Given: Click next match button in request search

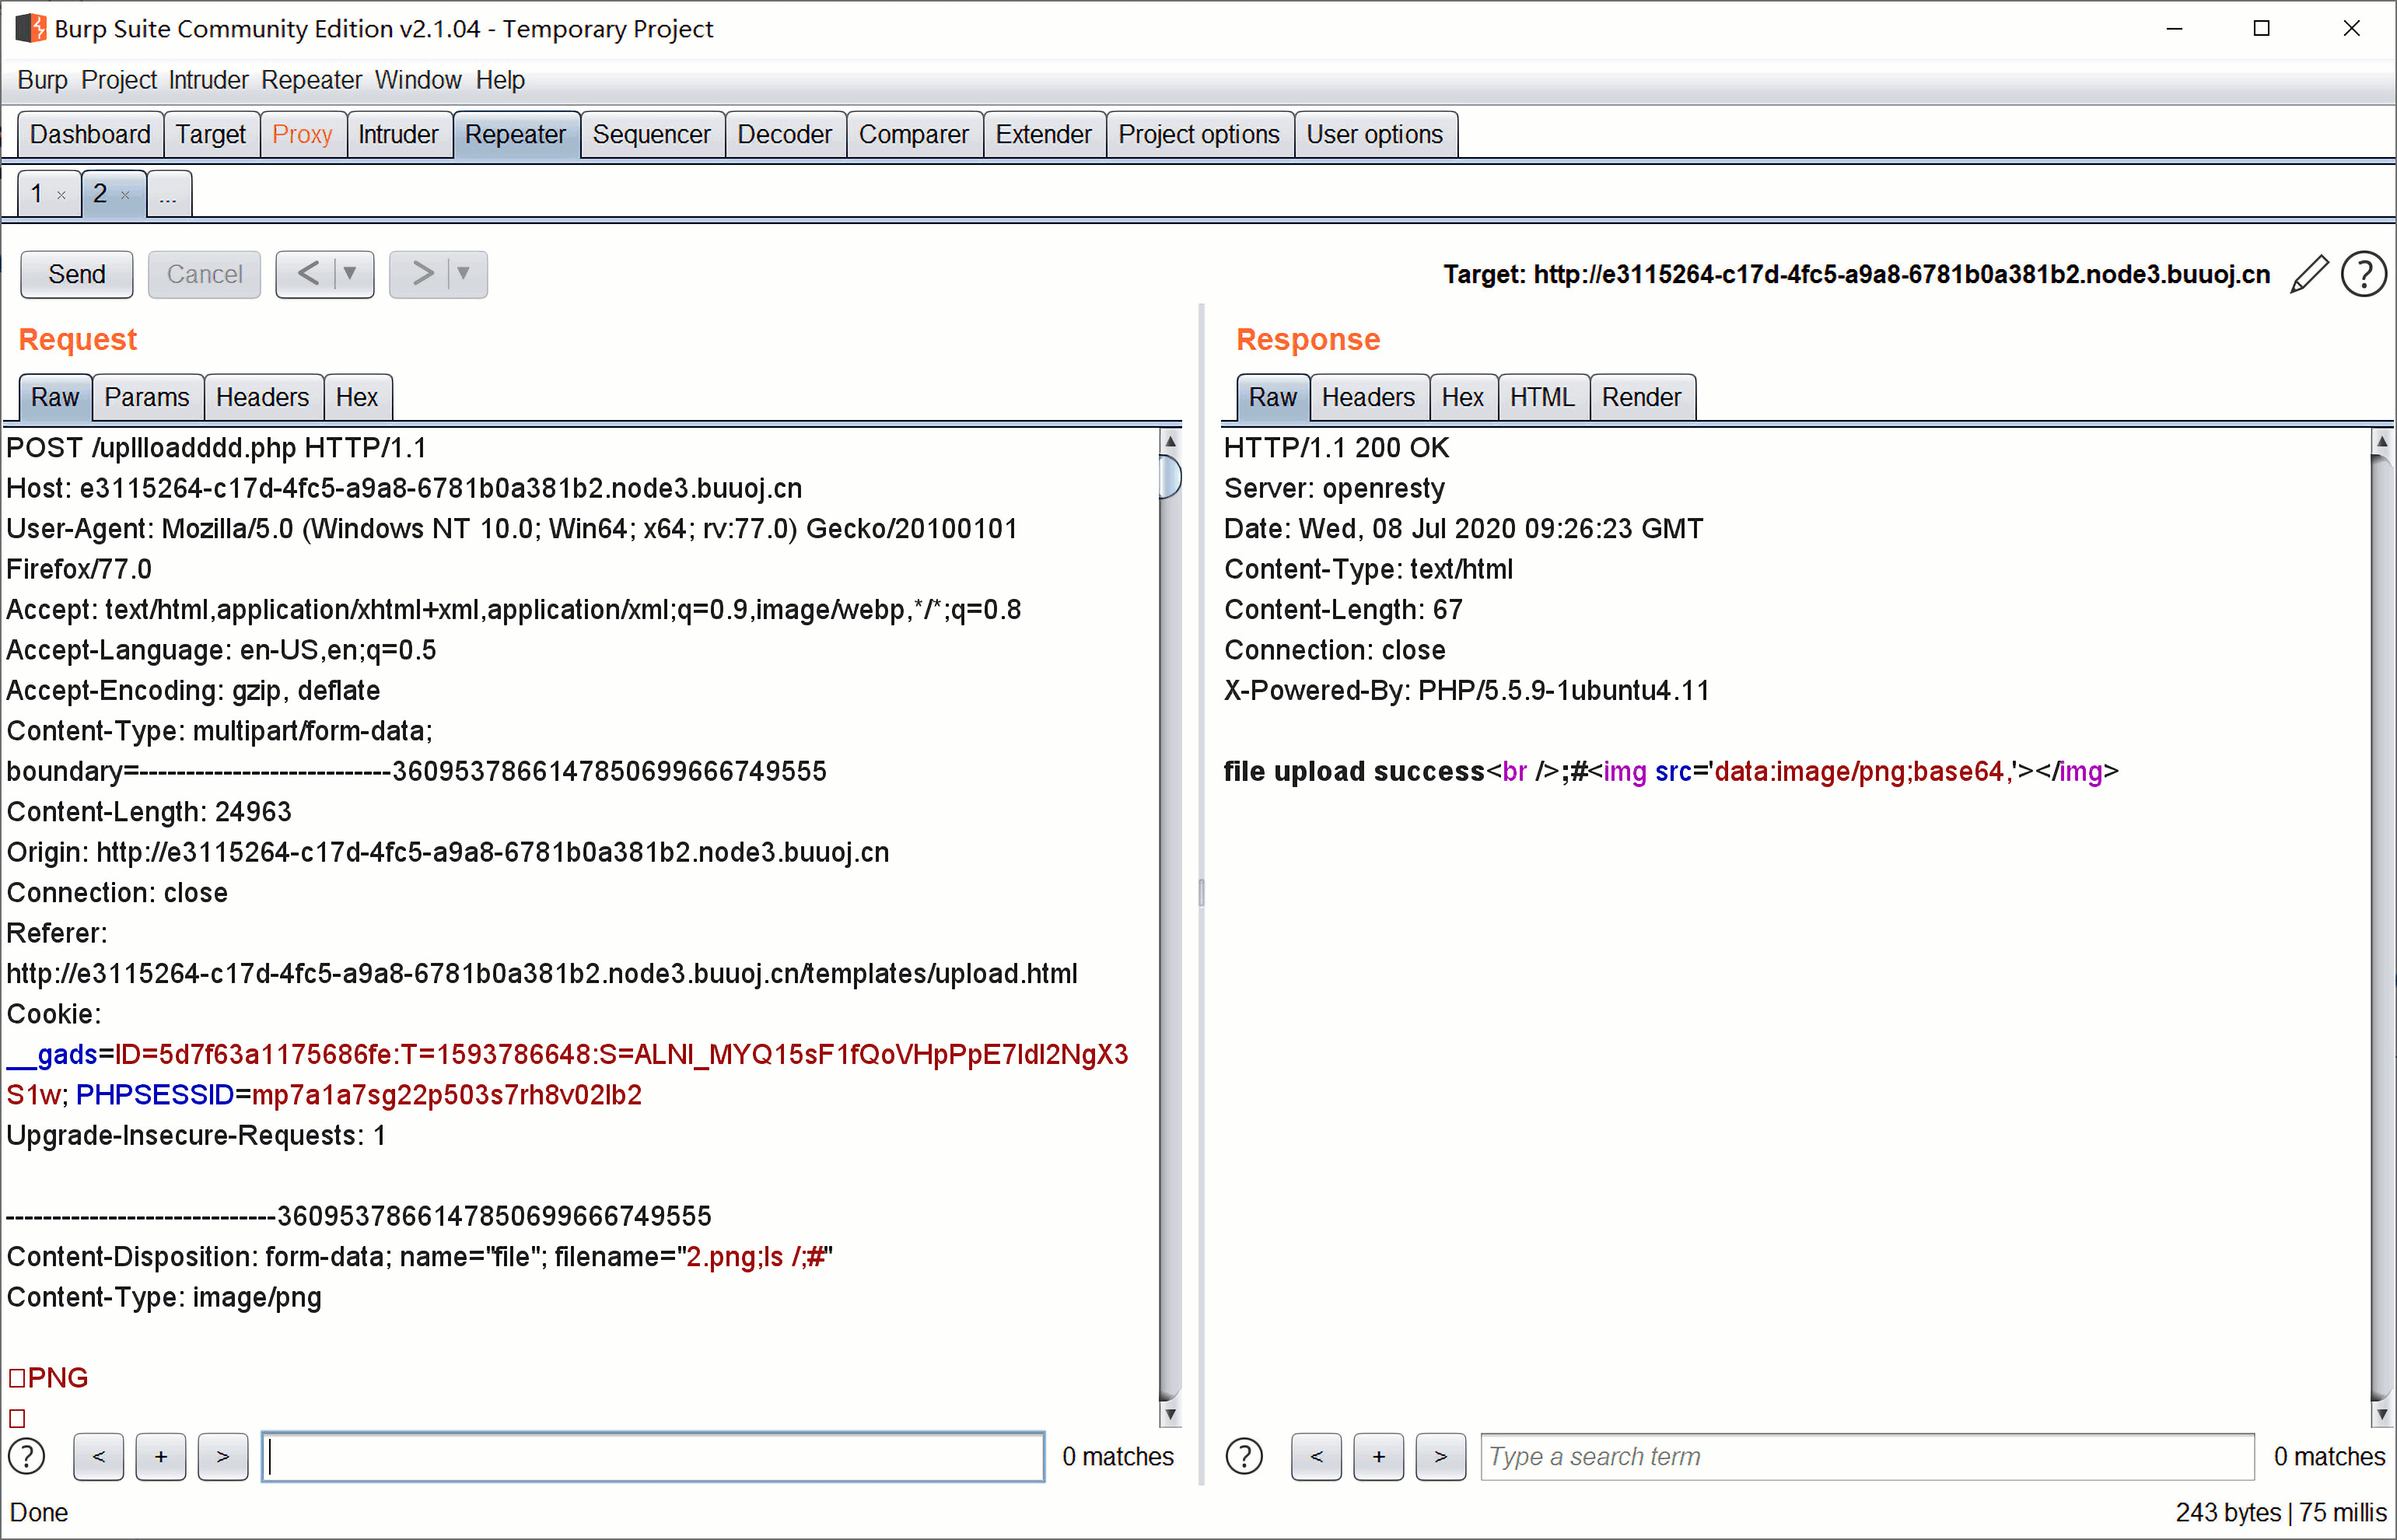Looking at the screenshot, I should [x=223, y=1456].
